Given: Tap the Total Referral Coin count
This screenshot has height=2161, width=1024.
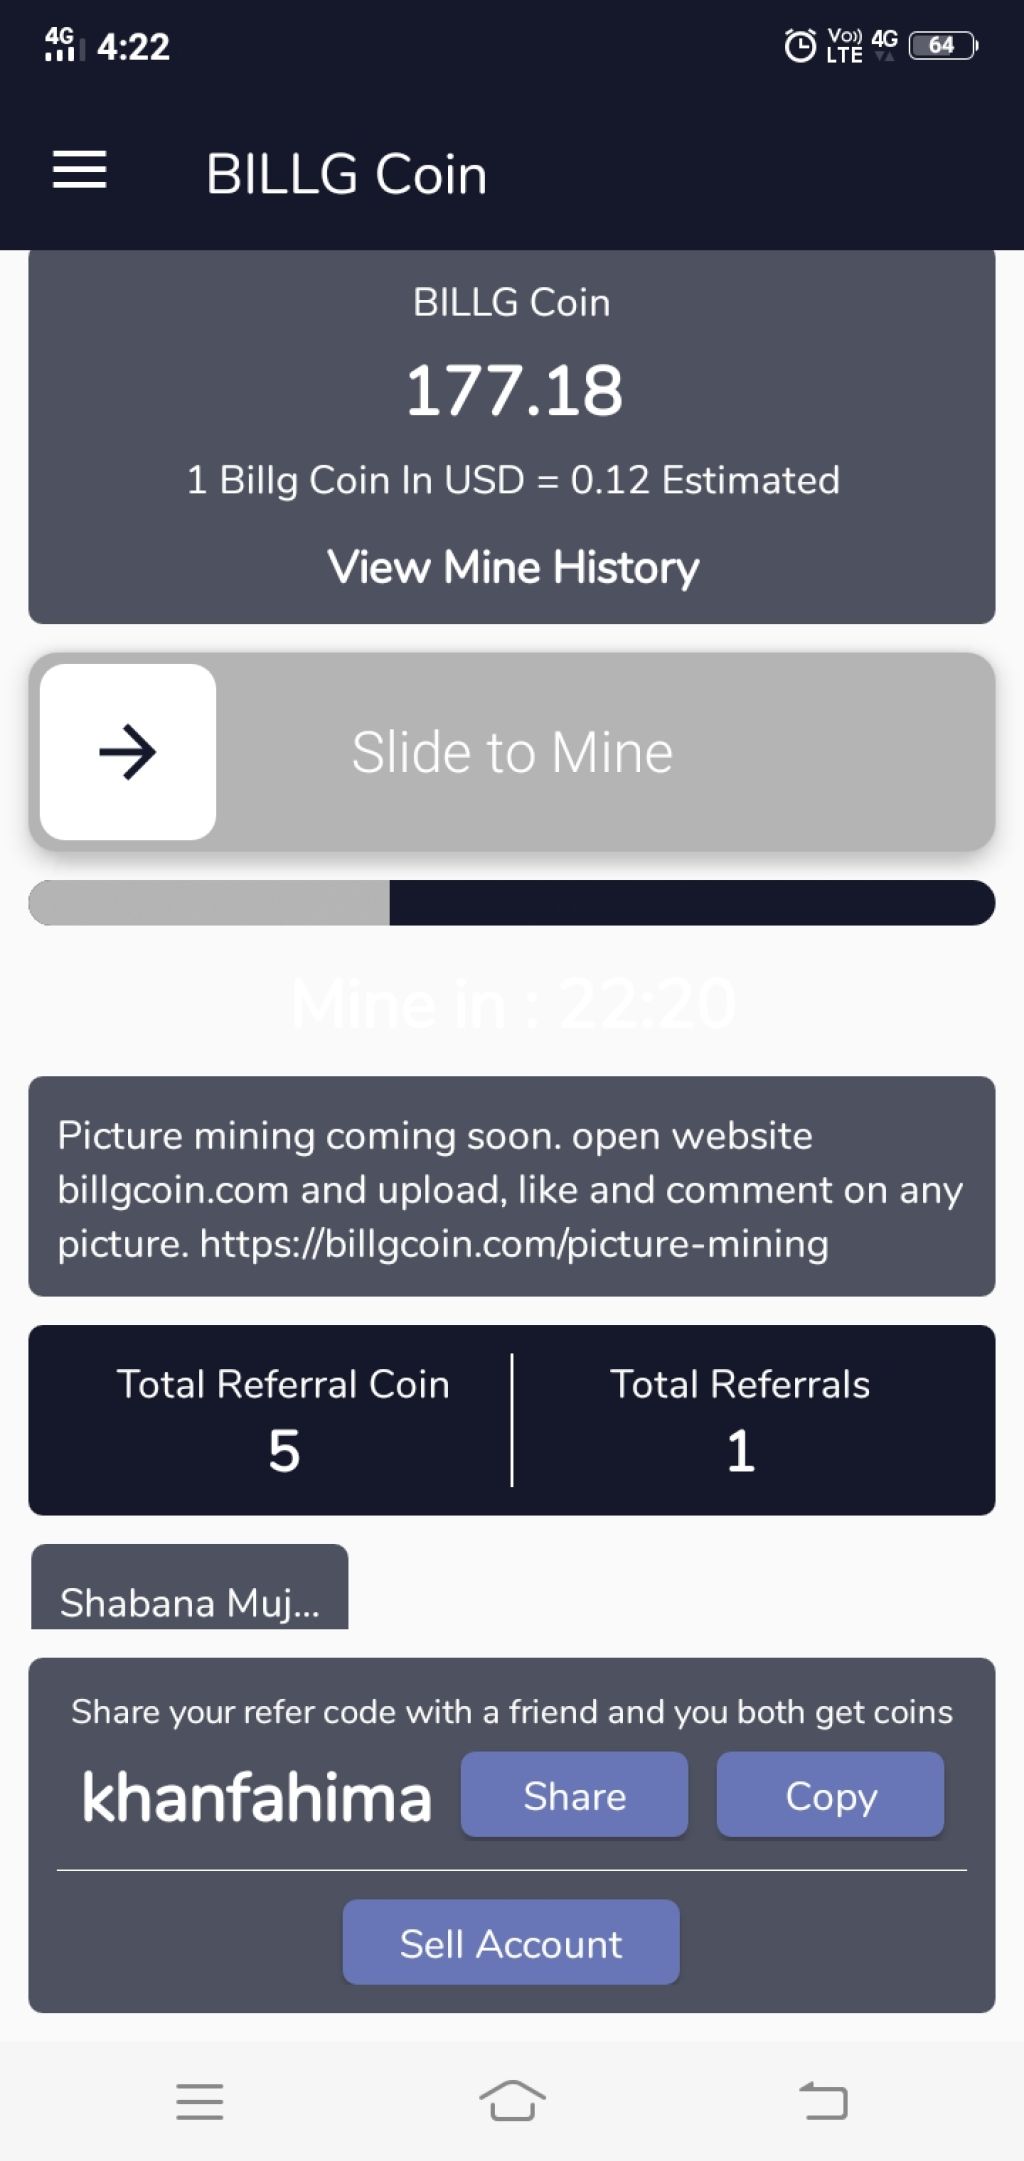Looking at the screenshot, I should pos(284,1451).
